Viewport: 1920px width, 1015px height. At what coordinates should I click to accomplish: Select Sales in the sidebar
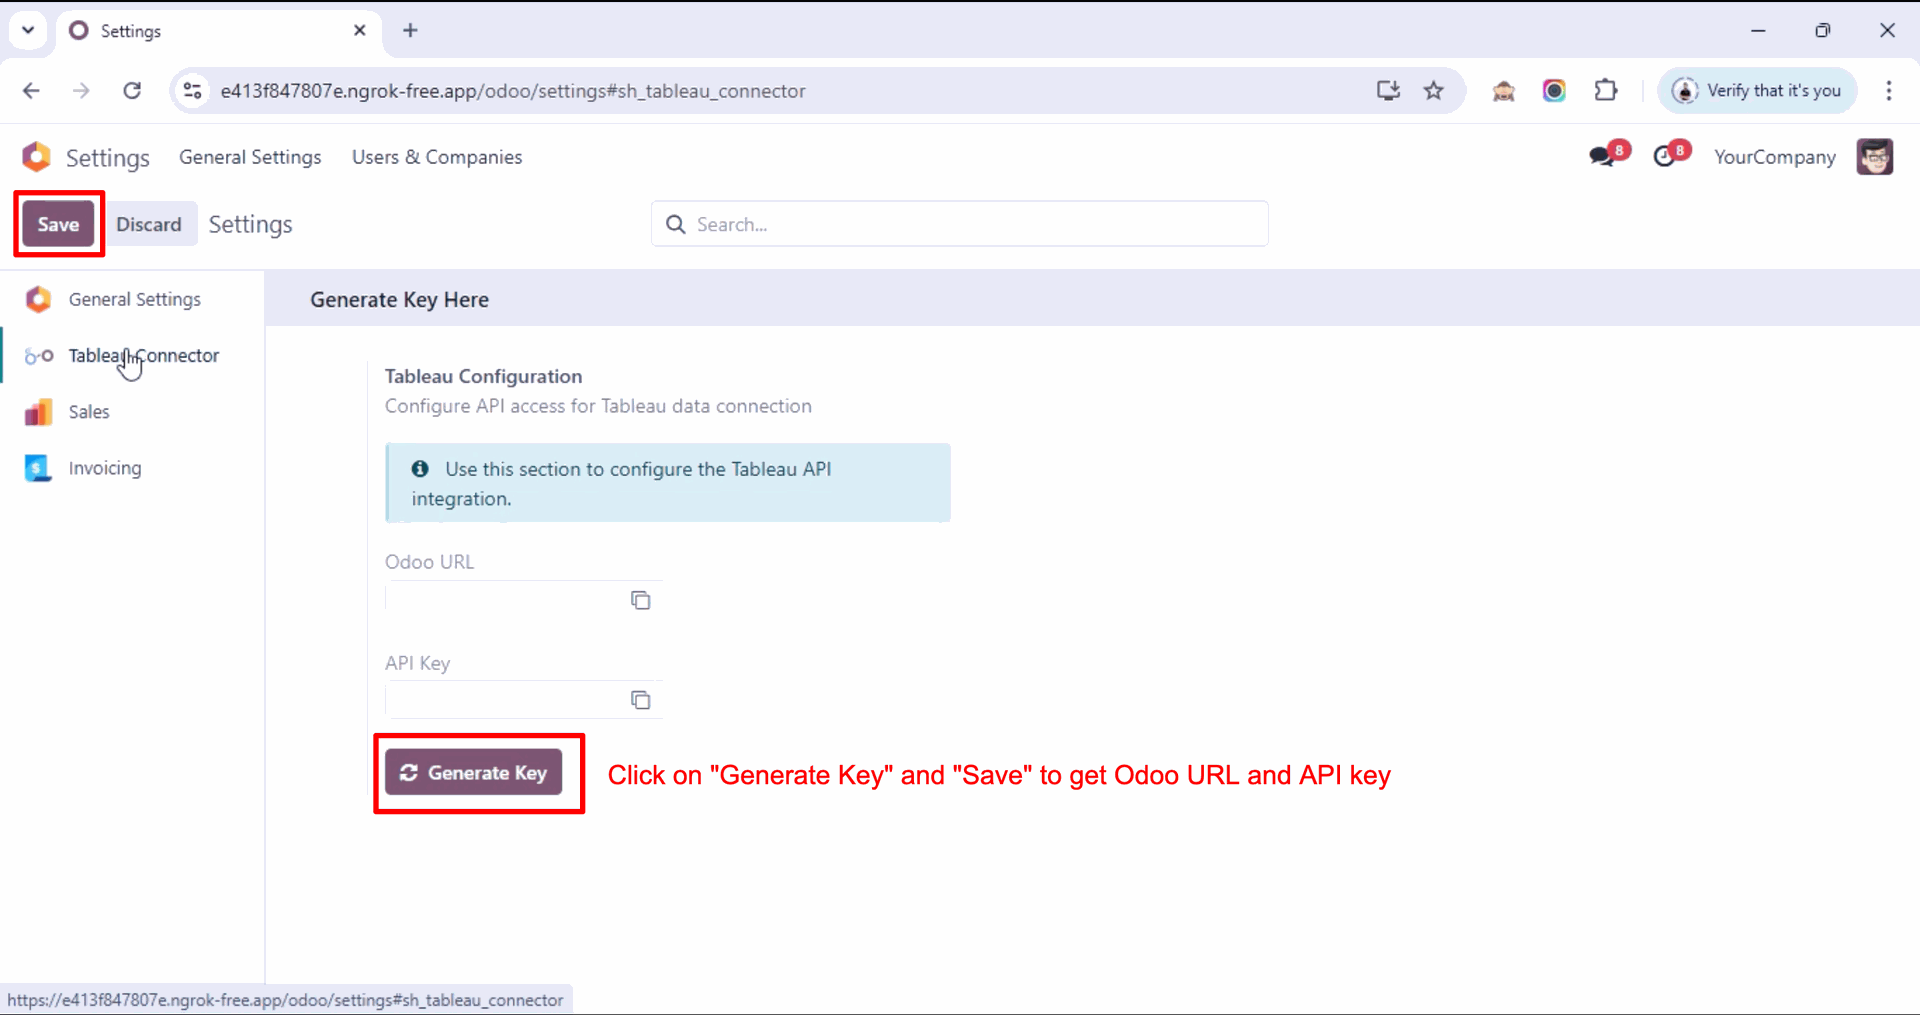133,412
